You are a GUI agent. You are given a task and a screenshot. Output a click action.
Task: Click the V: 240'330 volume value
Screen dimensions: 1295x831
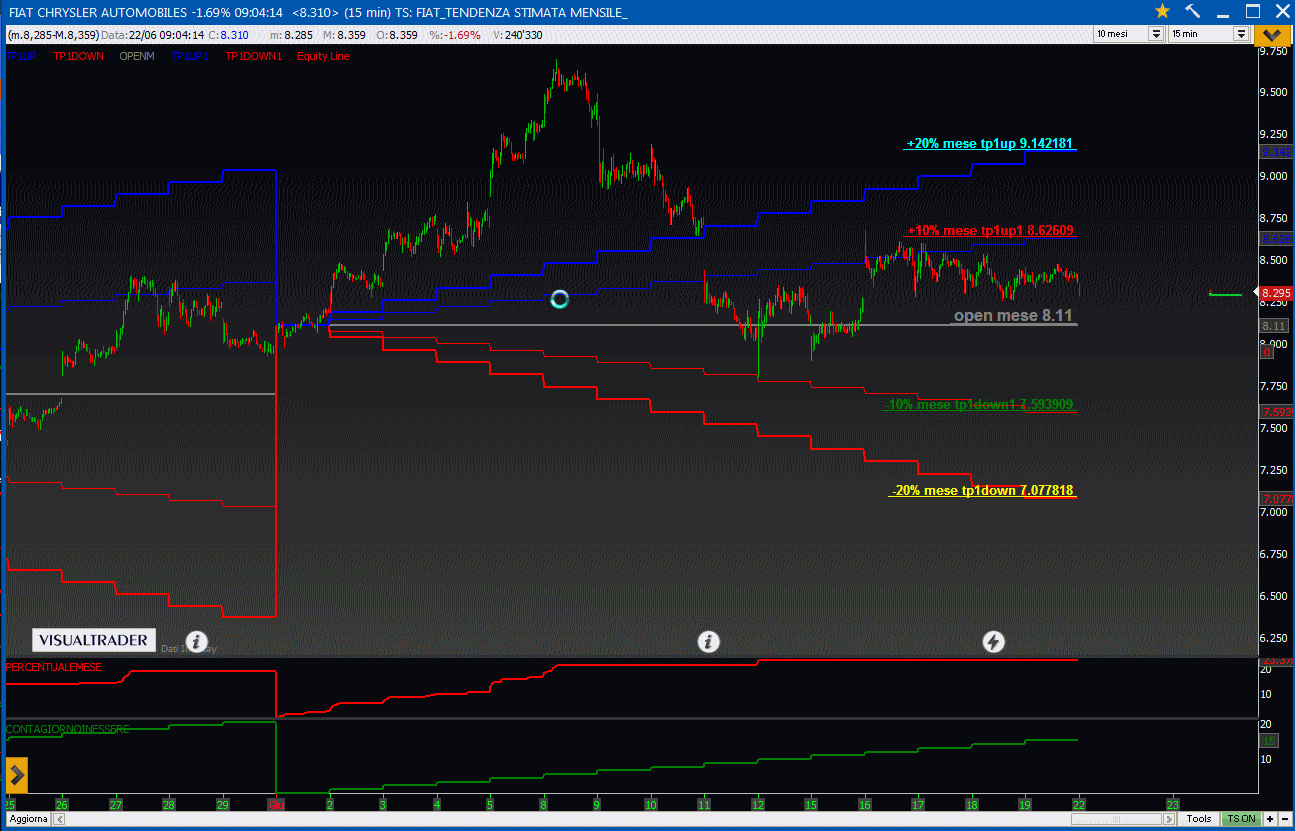pyautogui.click(x=518, y=35)
